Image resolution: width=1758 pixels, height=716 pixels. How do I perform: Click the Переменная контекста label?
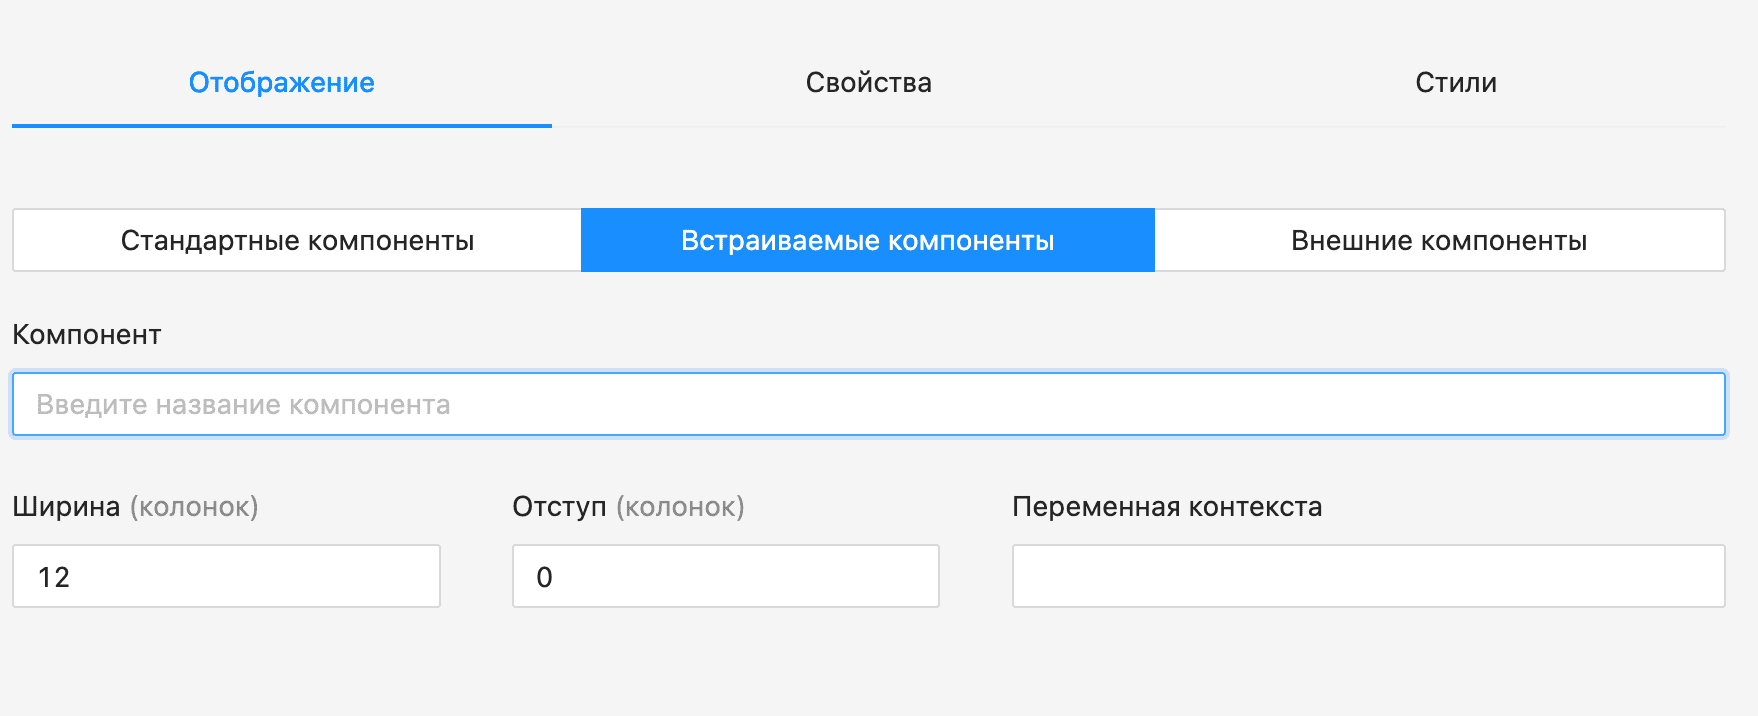tap(1167, 507)
